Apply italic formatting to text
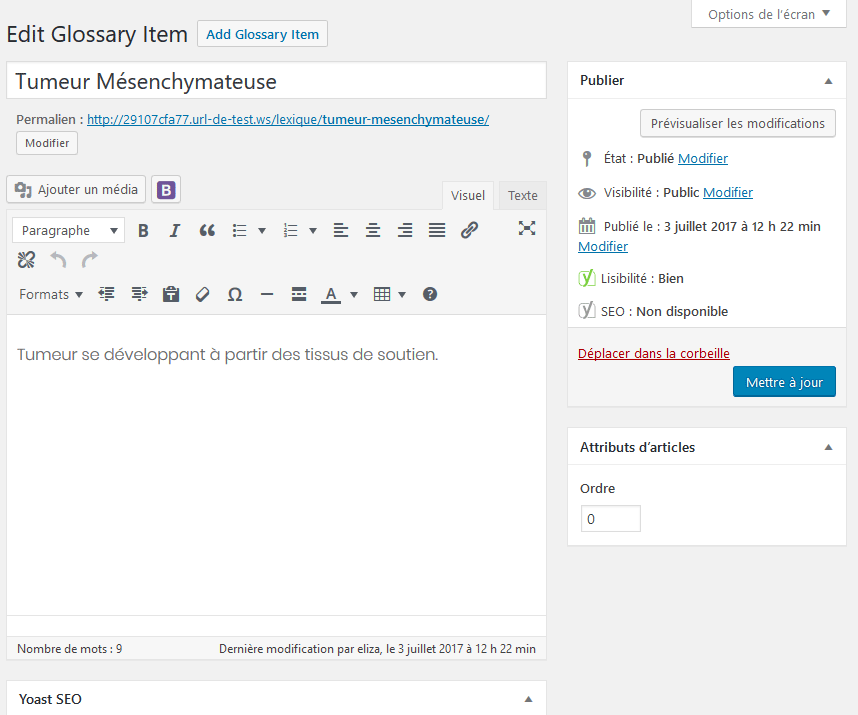The image size is (858, 715). [175, 231]
